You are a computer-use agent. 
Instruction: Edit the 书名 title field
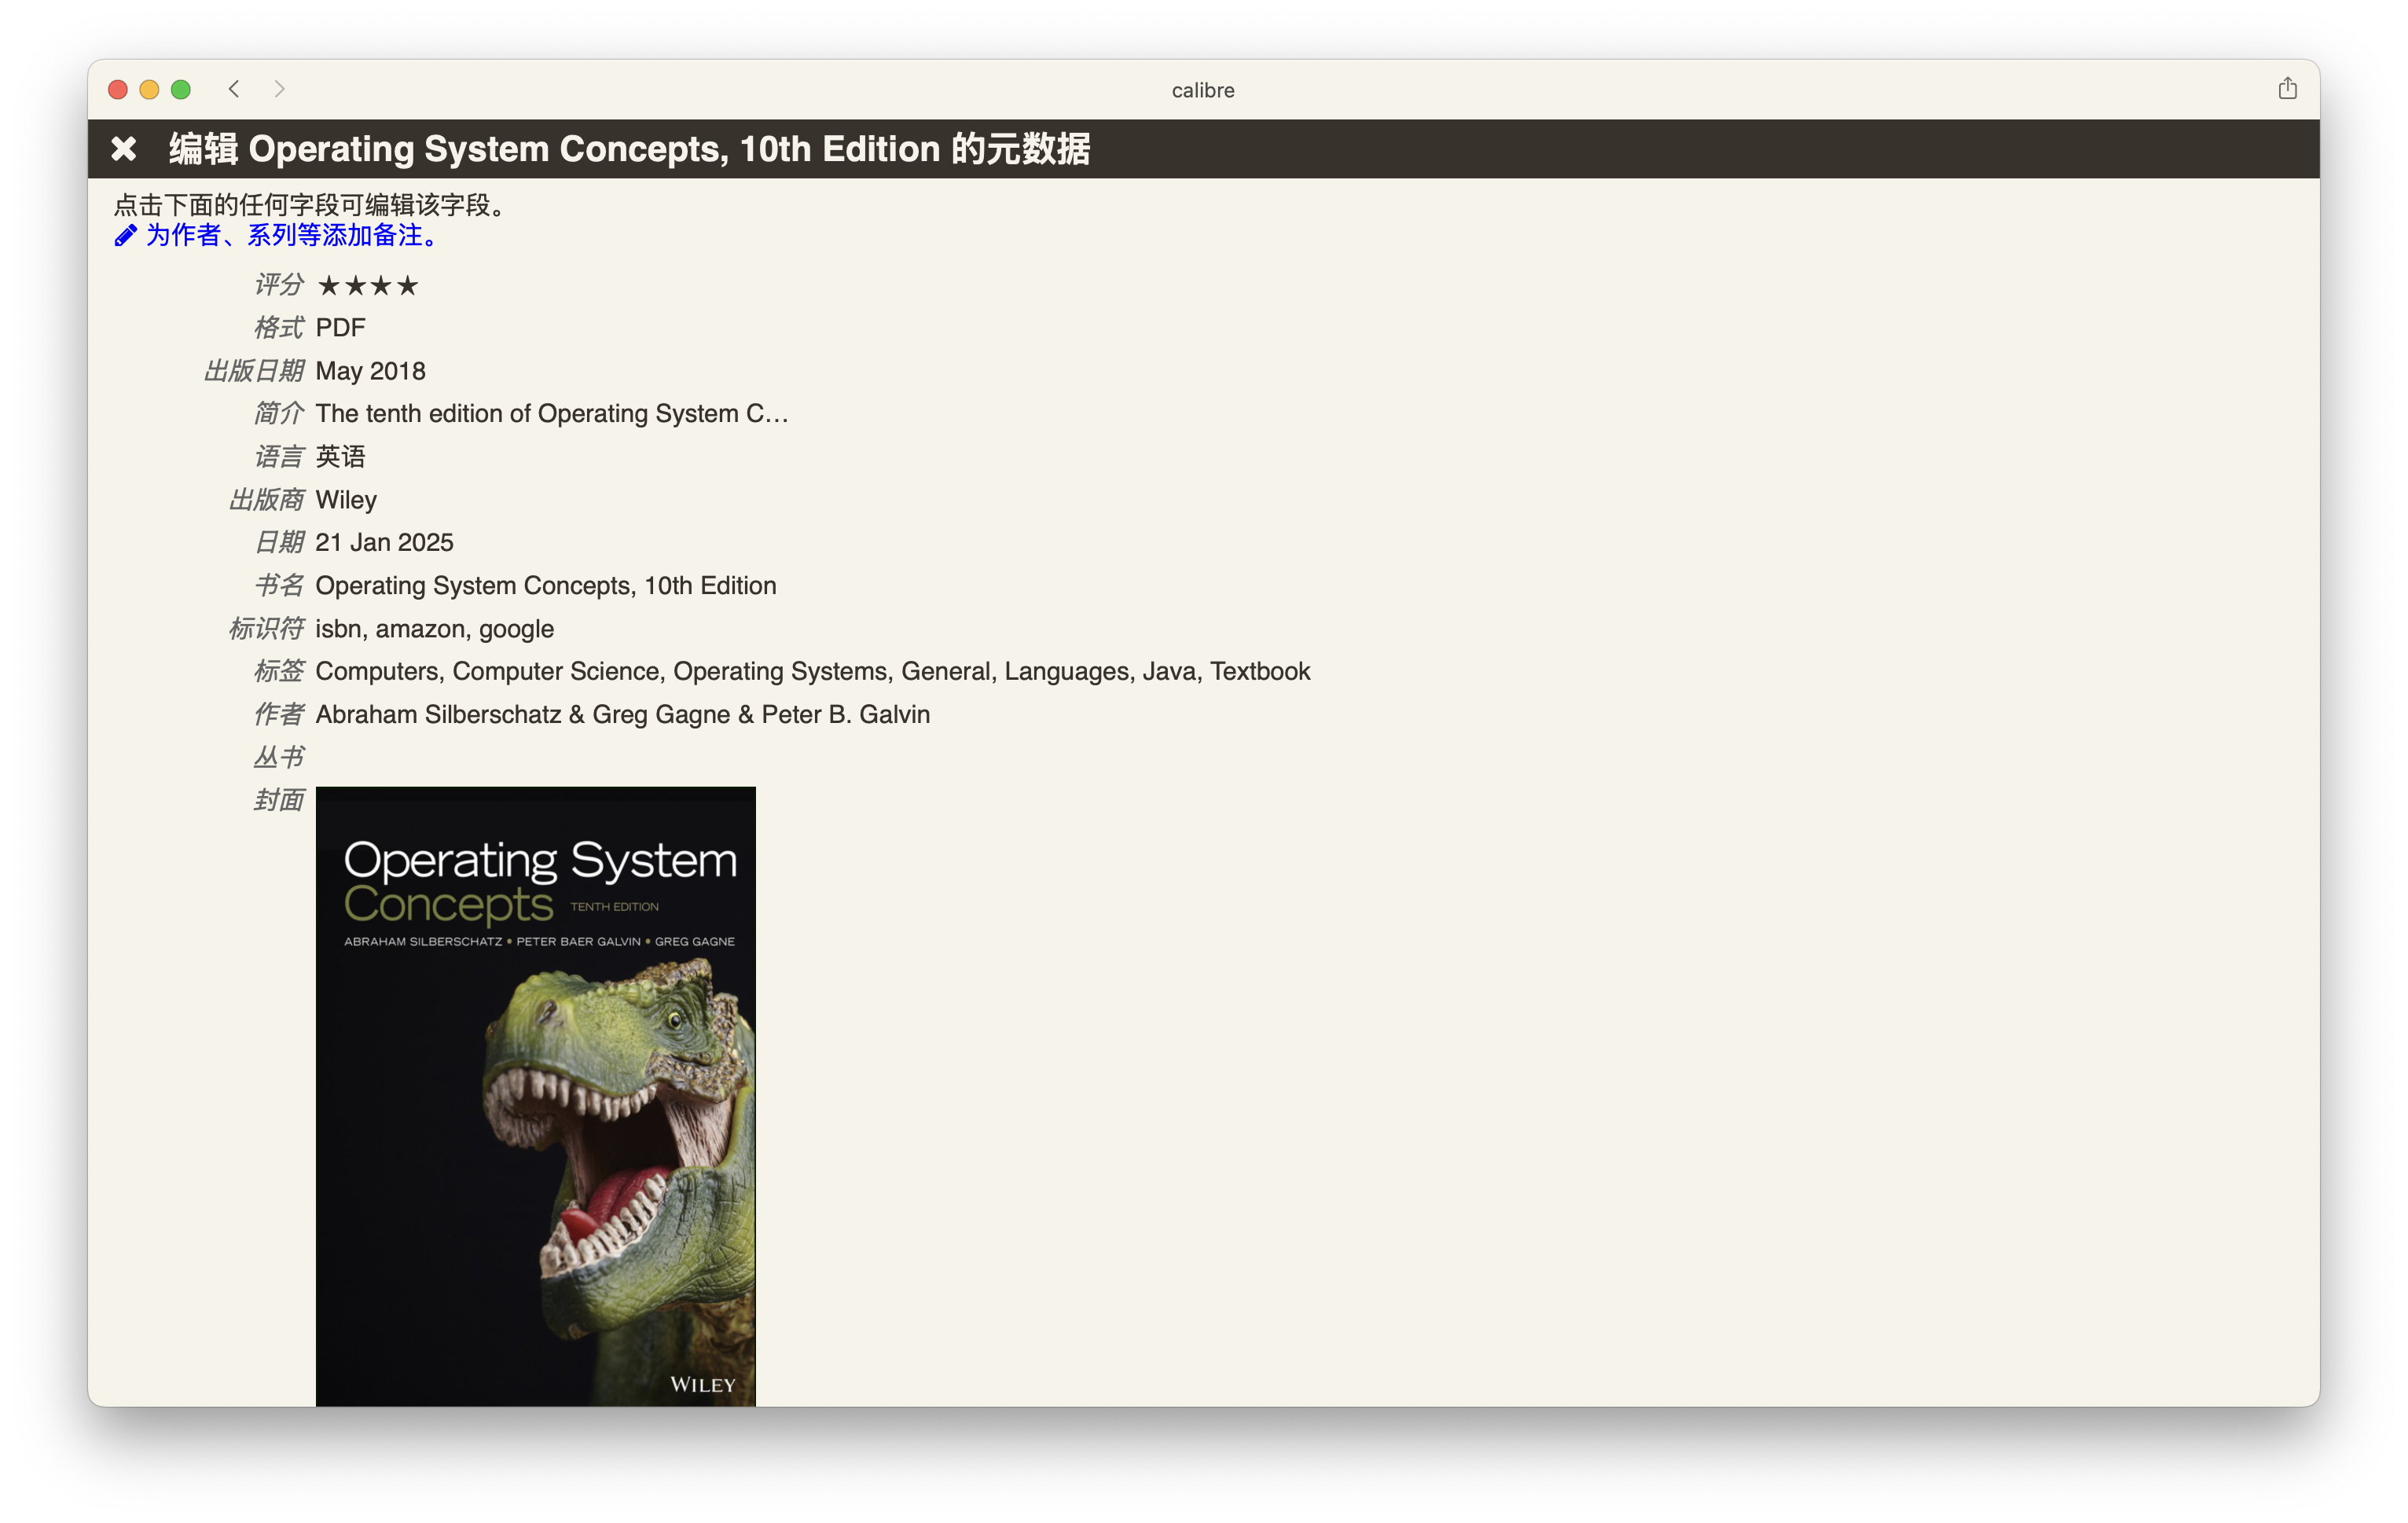(x=545, y=585)
